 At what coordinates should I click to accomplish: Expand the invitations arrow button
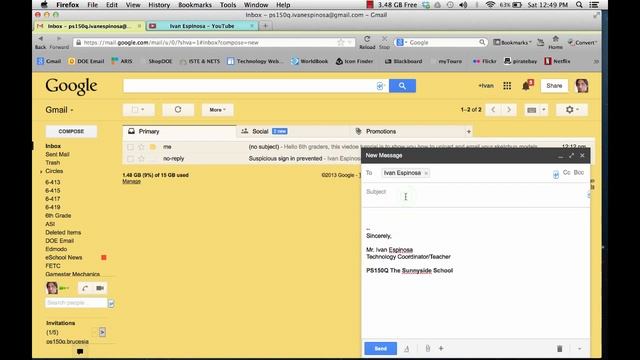pos(102,332)
